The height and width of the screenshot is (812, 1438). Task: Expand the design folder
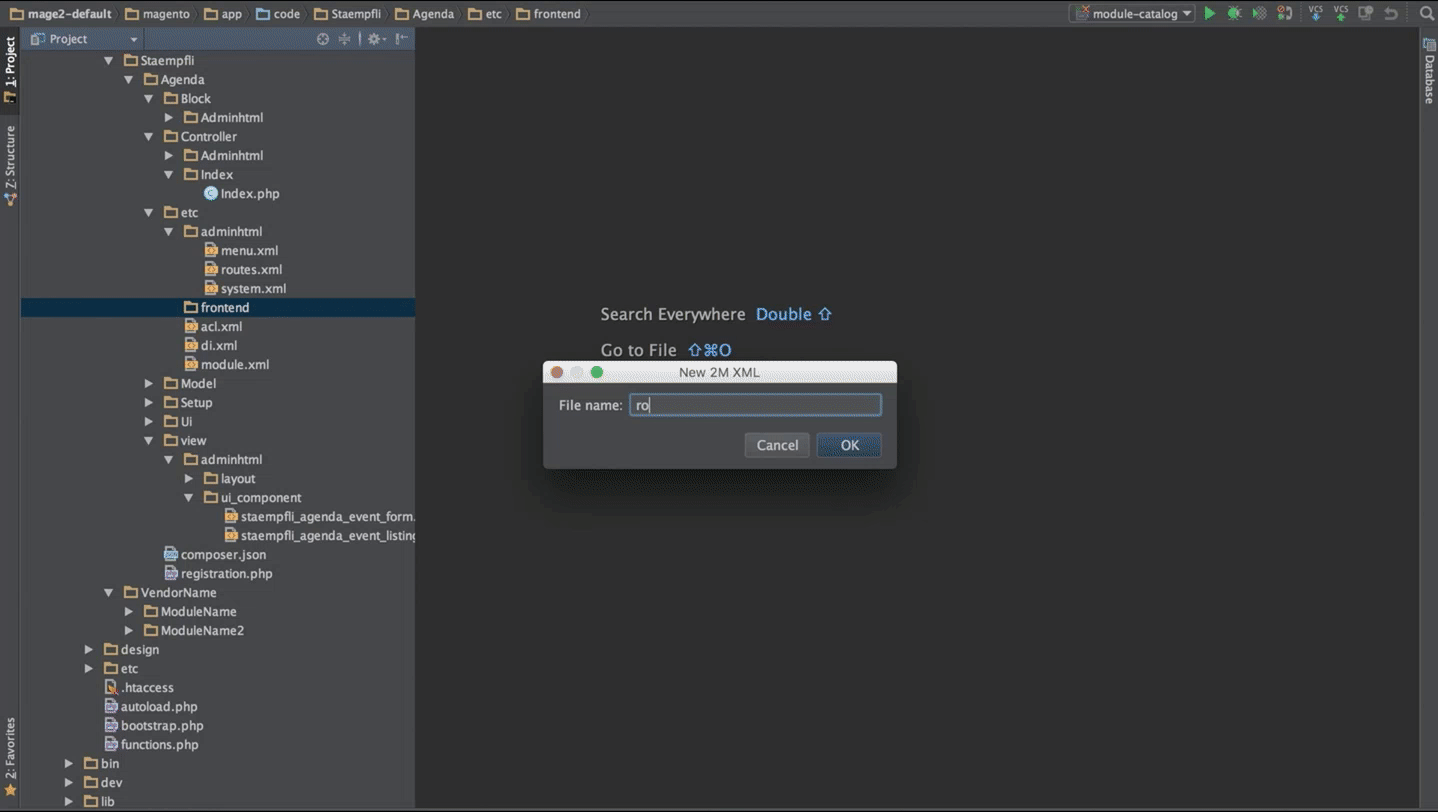click(x=89, y=650)
